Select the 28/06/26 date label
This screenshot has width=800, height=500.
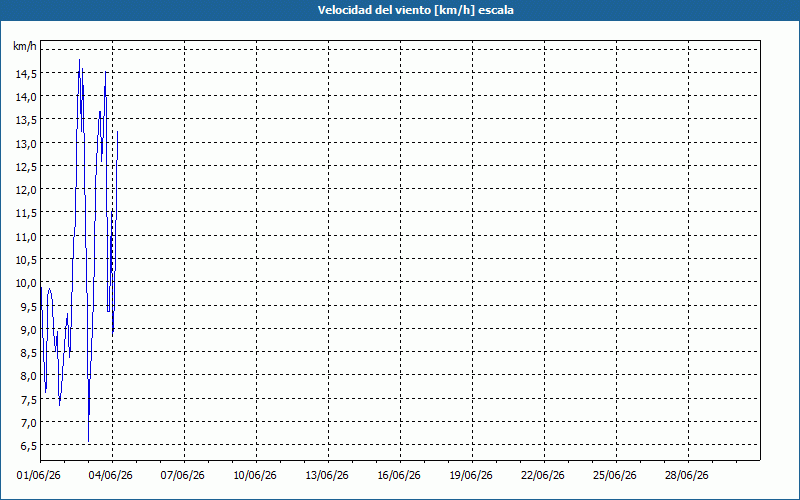pyautogui.click(x=687, y=476)
